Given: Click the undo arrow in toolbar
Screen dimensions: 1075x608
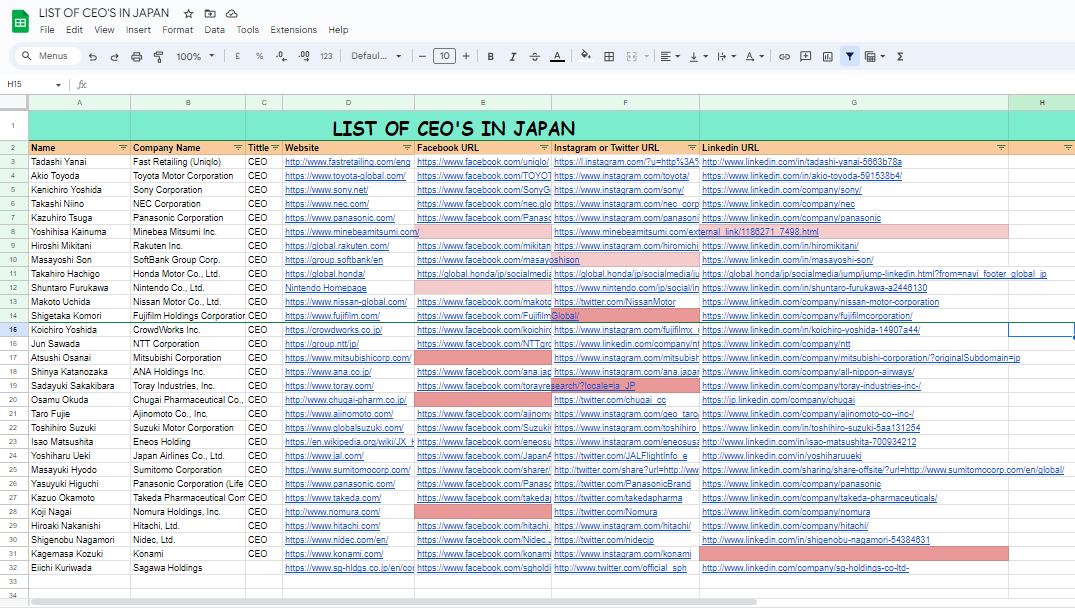Looking at the screenshot, I should 93,56.
